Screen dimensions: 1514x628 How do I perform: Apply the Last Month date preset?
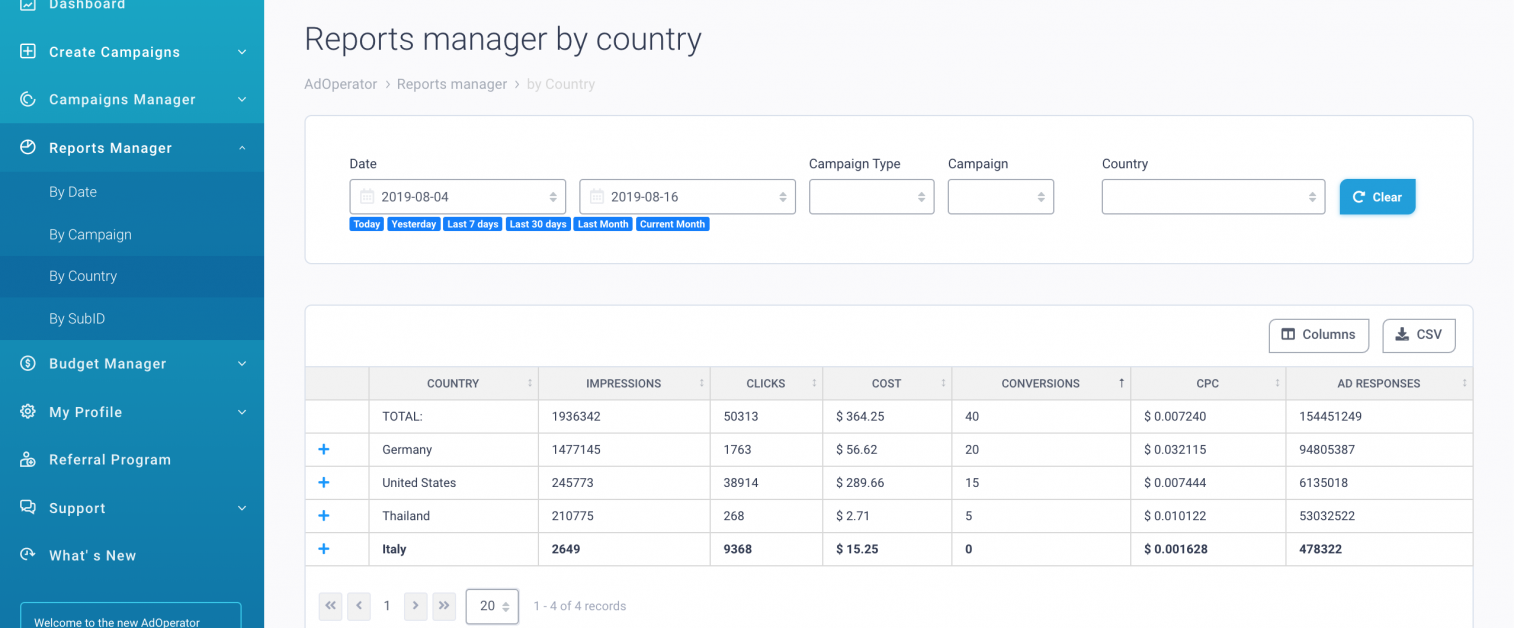click(603, 224)
